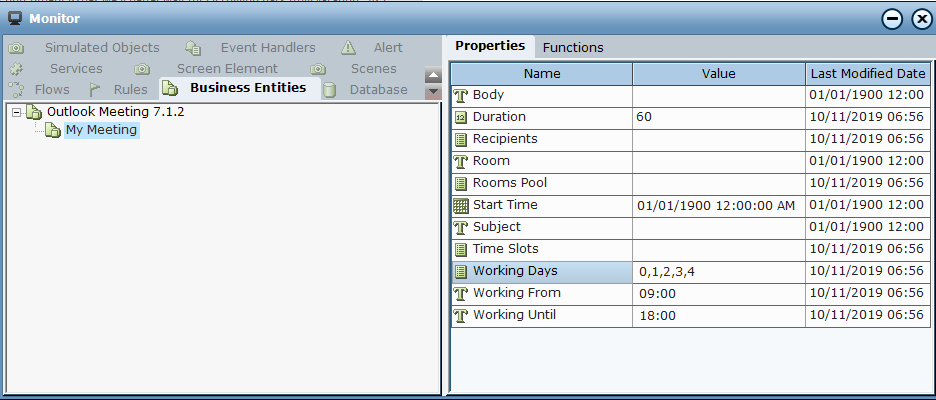This screenshot has height=400, width=936.
Task: Click the entity icon beside My Meeting
Action: 53,130
